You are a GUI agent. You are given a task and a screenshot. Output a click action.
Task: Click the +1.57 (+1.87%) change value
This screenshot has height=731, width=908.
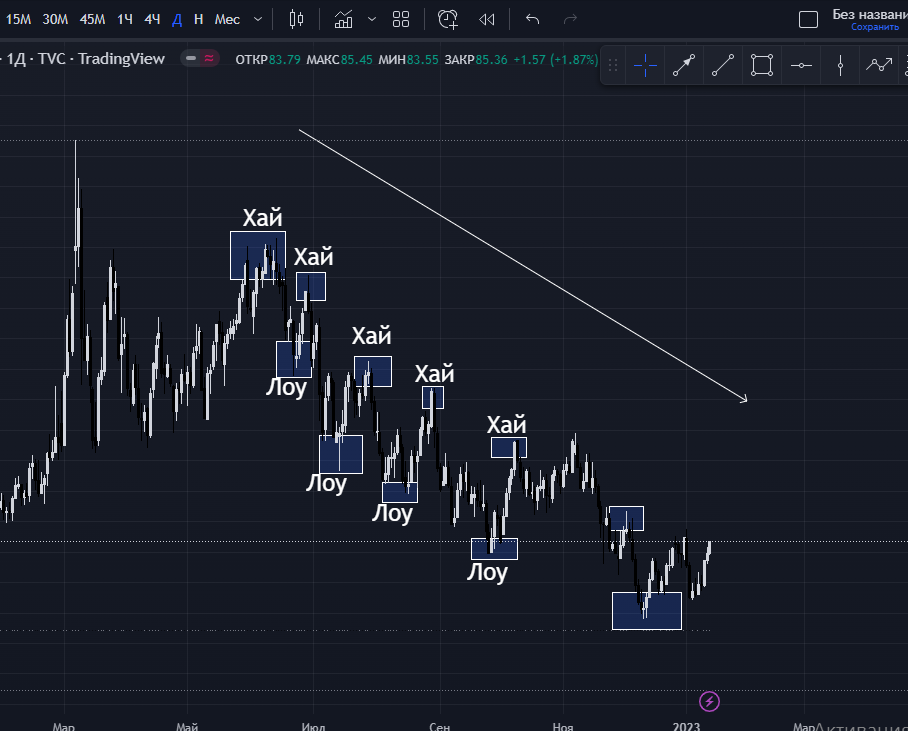click(555, 60)
